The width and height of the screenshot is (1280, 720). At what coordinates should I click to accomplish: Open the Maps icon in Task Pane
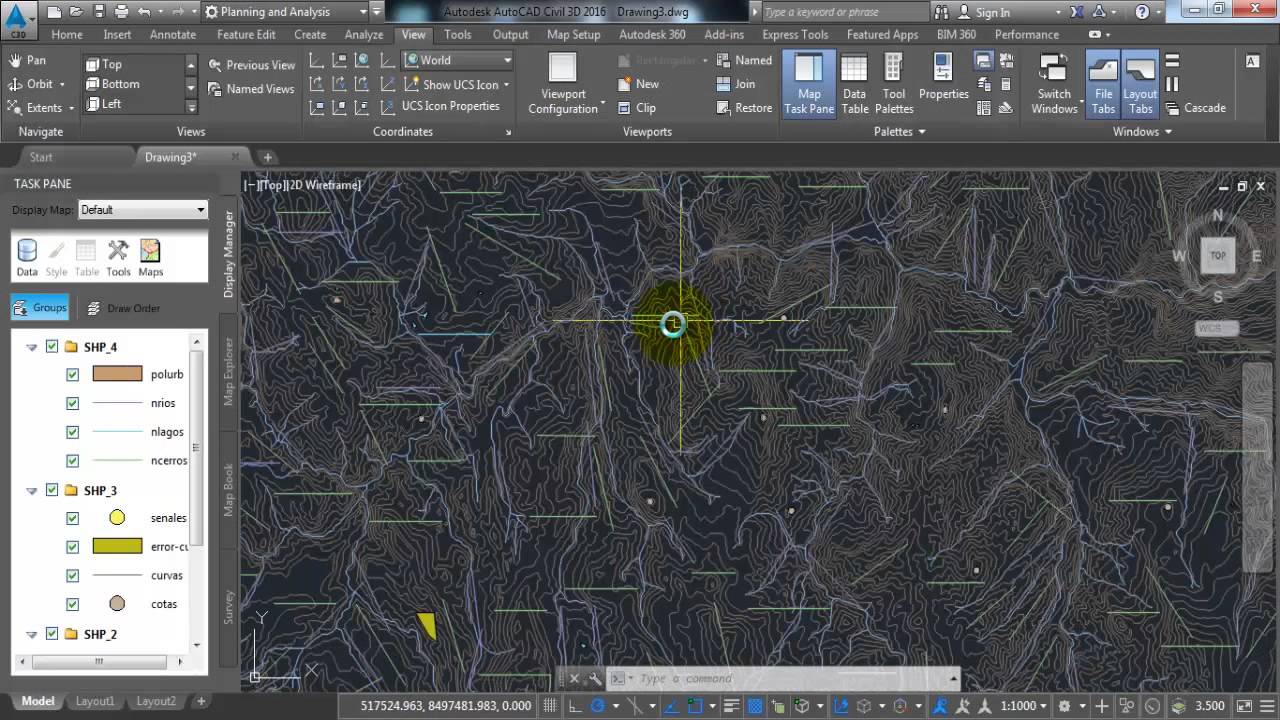tap(150, 258)
